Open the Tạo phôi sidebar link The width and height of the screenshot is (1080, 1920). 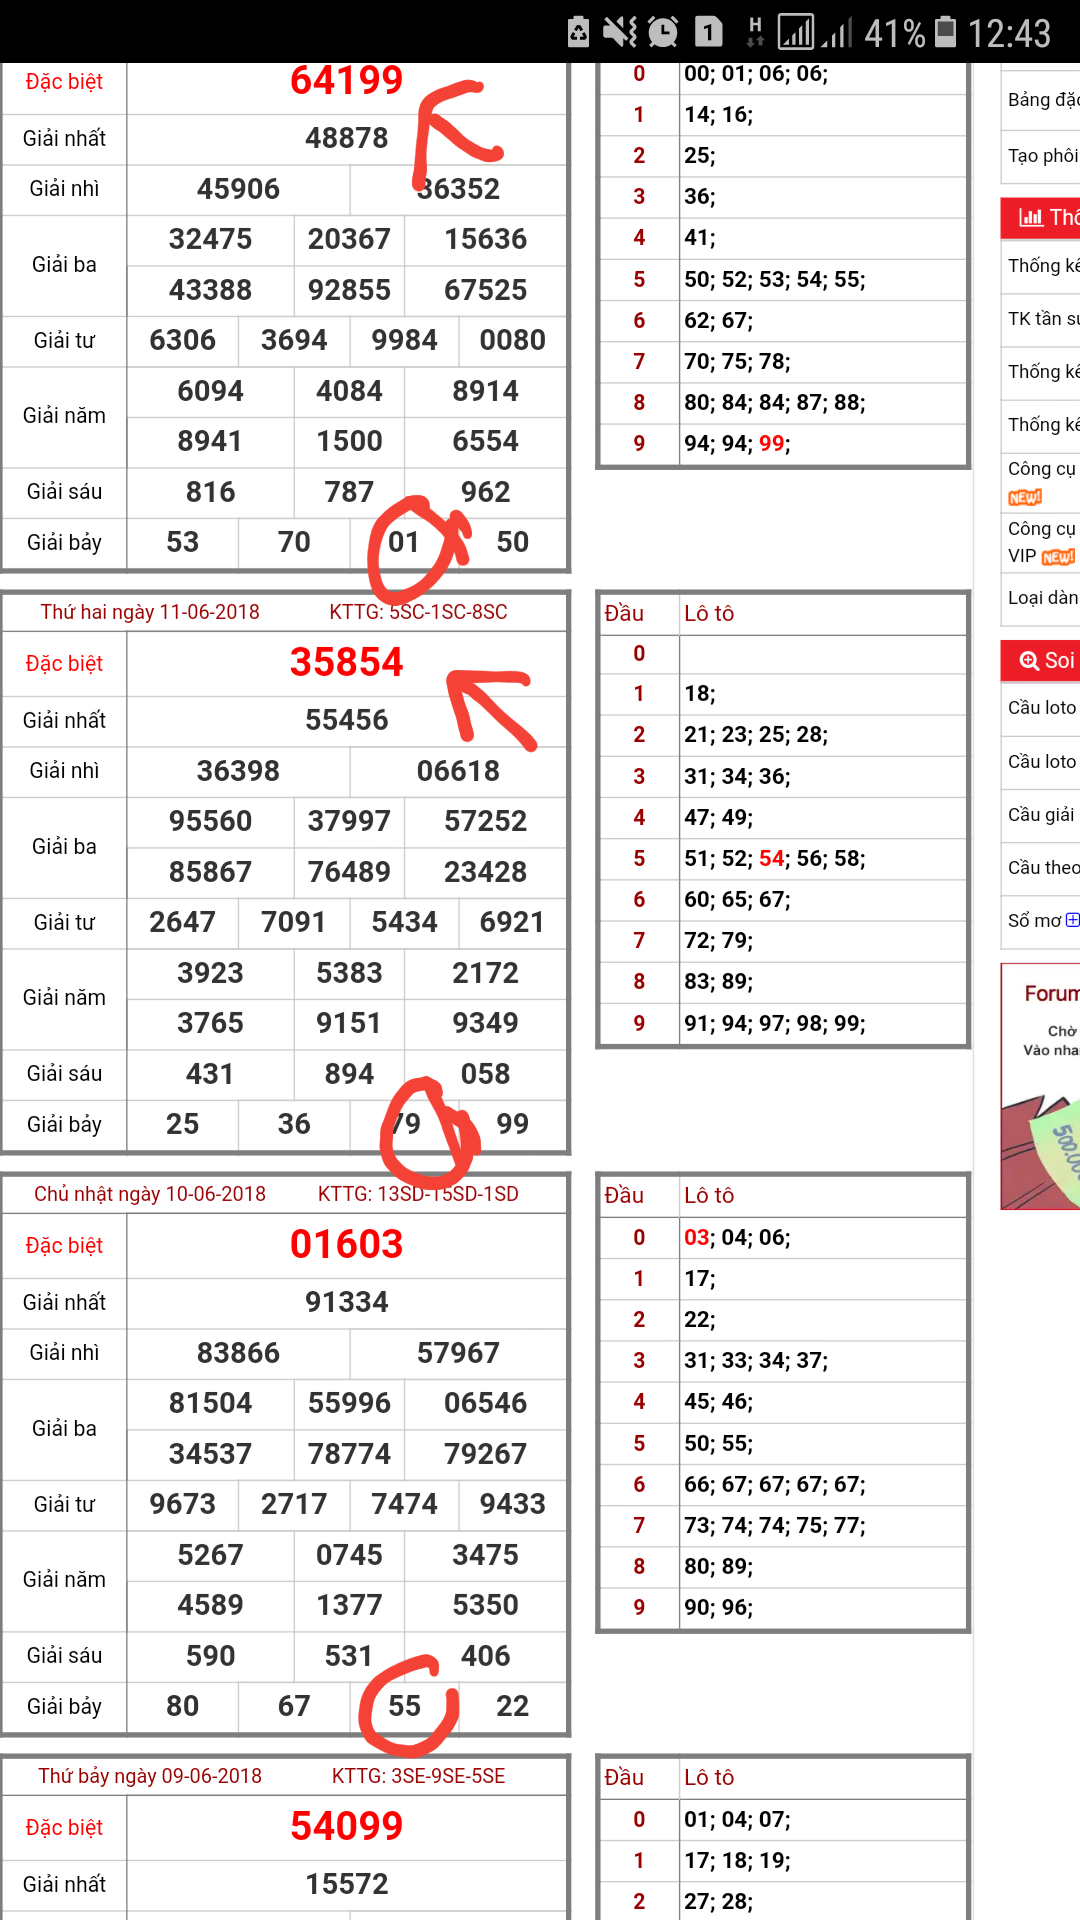(x=1042, y=155)
